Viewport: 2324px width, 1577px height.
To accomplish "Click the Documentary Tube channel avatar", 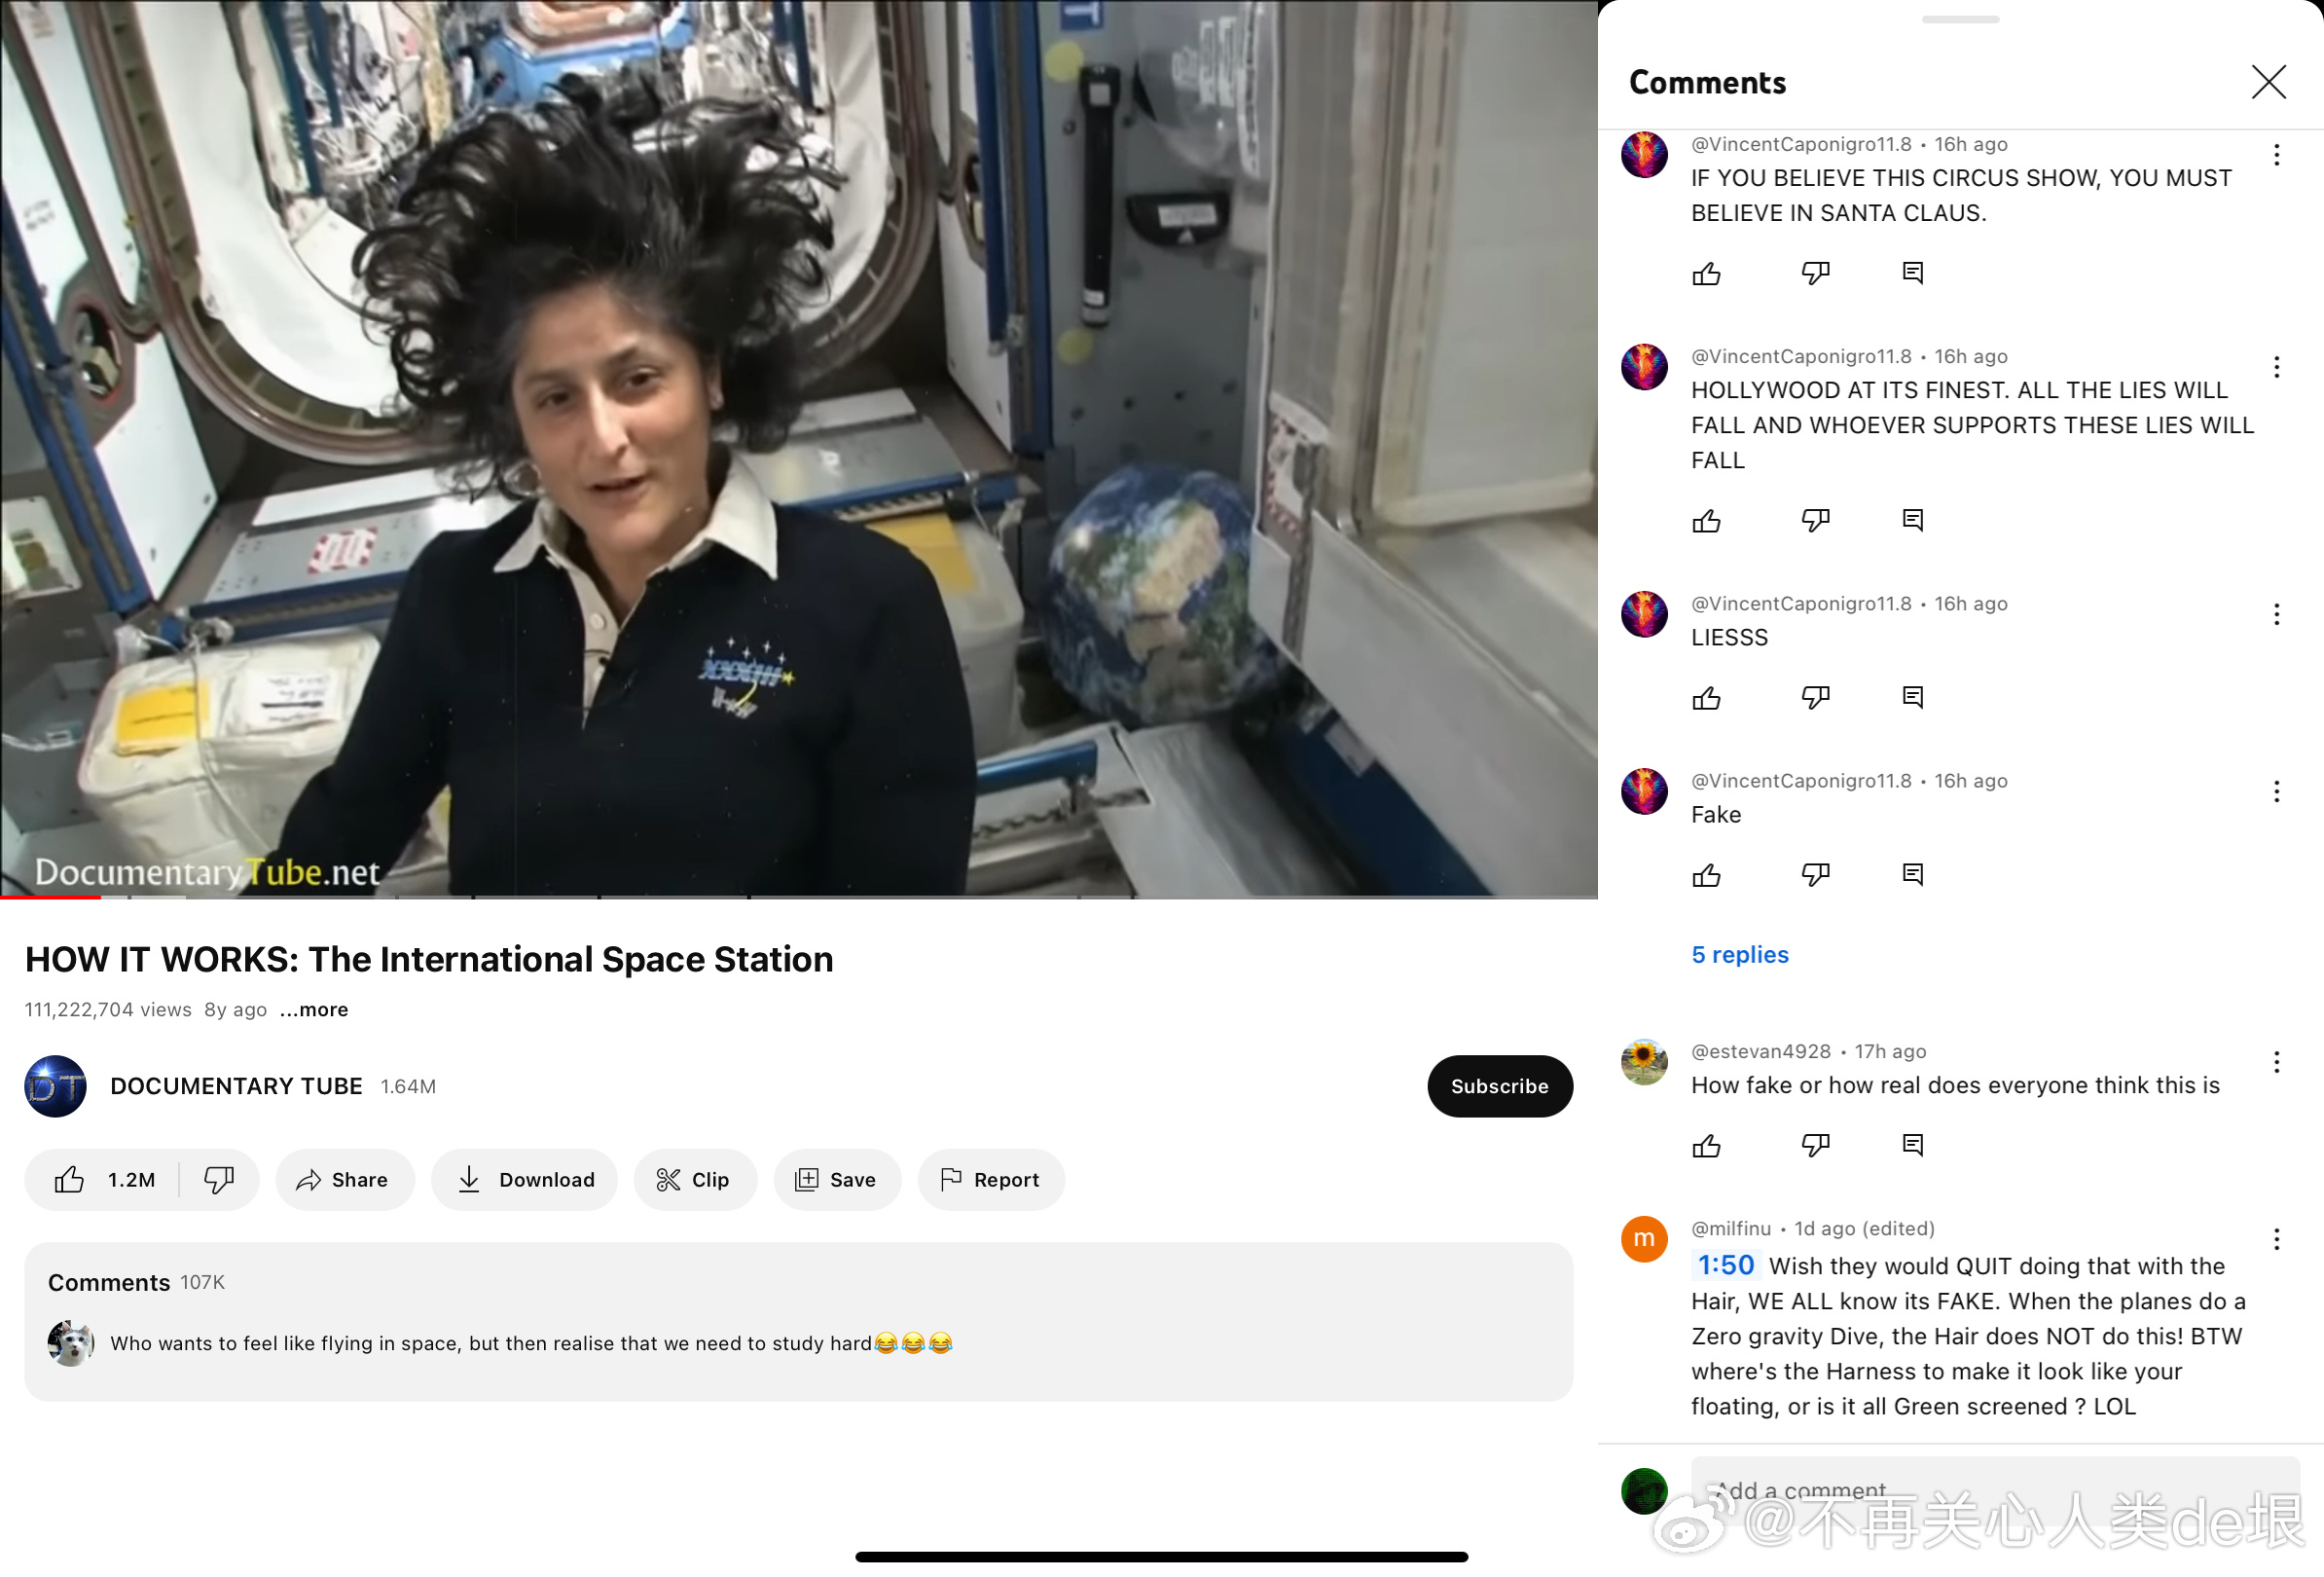I will pos(55,1086).
